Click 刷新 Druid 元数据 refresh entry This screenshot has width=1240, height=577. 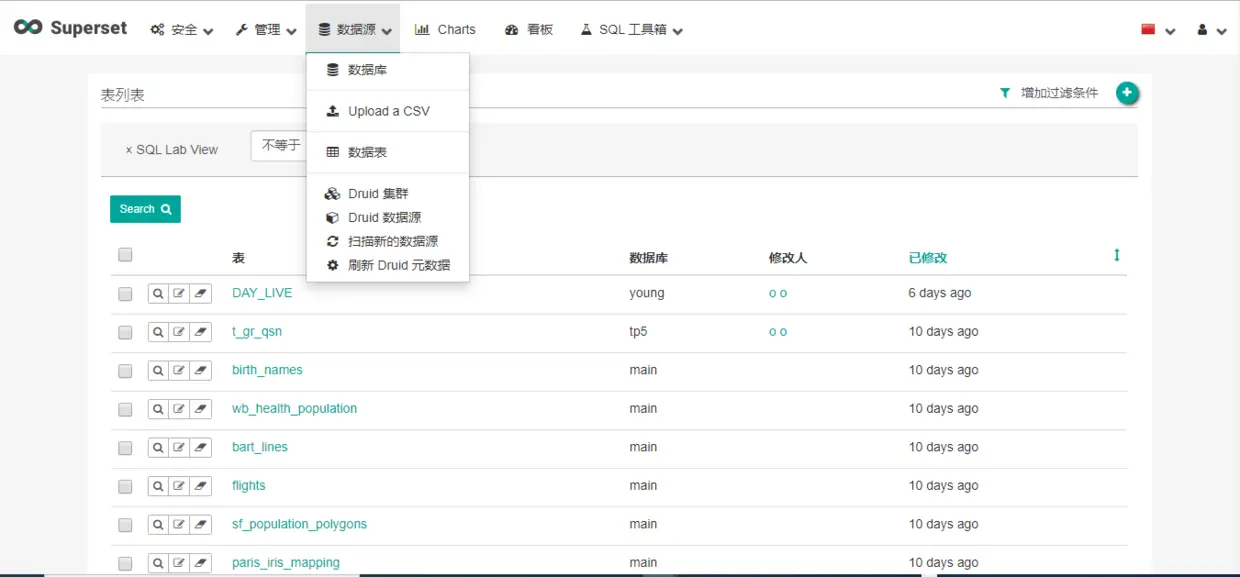[x=387, y=265]
